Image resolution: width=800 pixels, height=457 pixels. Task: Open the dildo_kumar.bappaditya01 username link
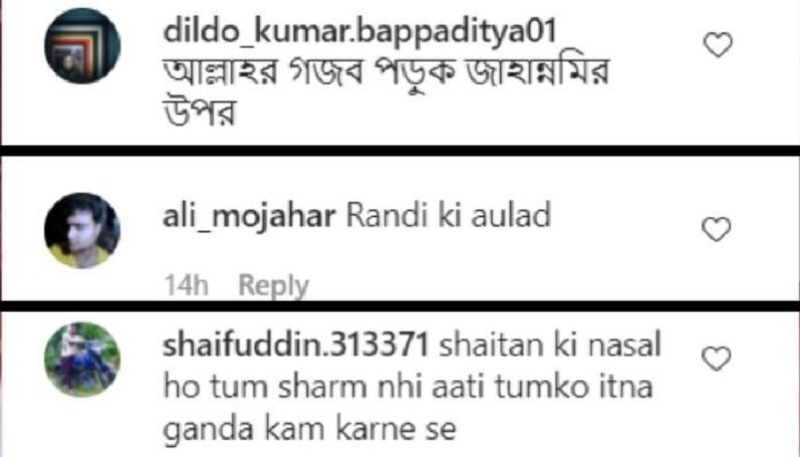(x=360, y=33)
